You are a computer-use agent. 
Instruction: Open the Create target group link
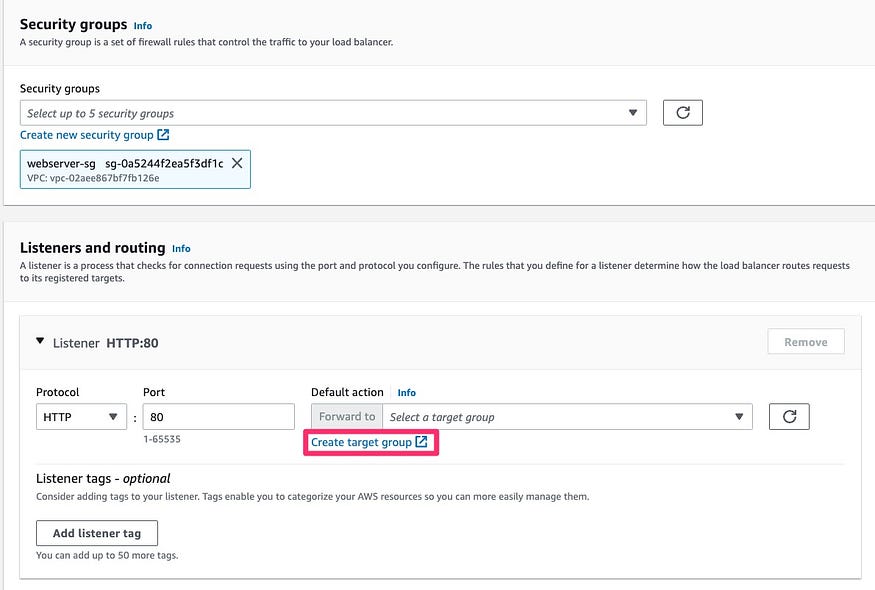tap(369, 442)
